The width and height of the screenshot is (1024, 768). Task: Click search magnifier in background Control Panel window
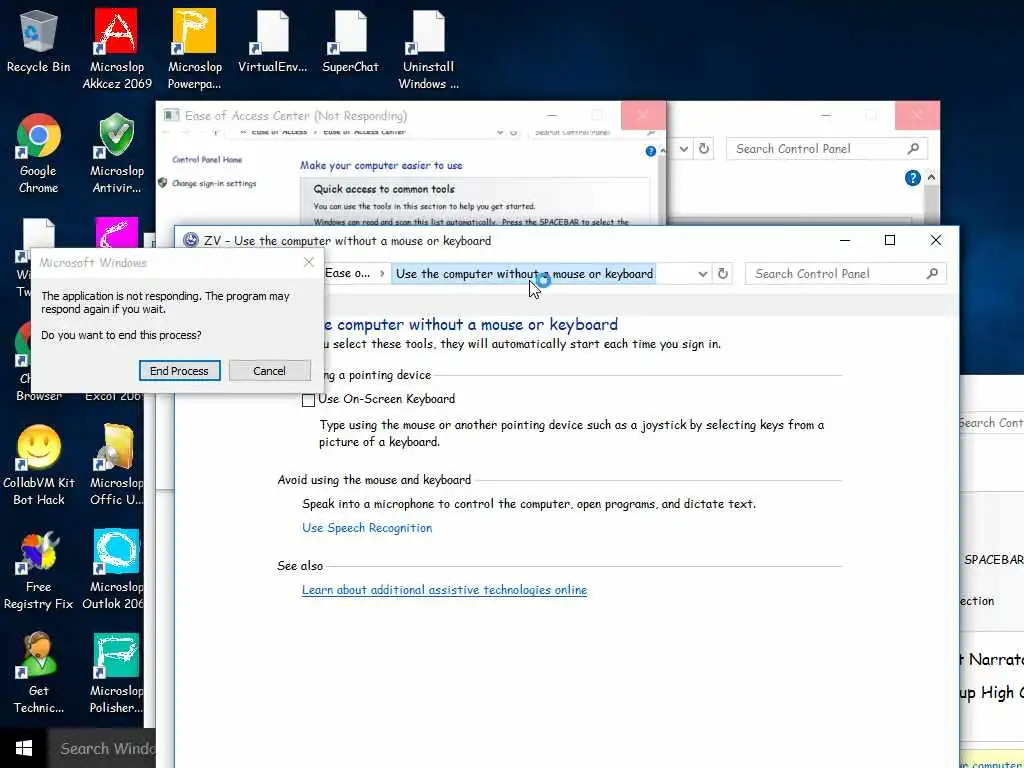[x=913, y=148]
